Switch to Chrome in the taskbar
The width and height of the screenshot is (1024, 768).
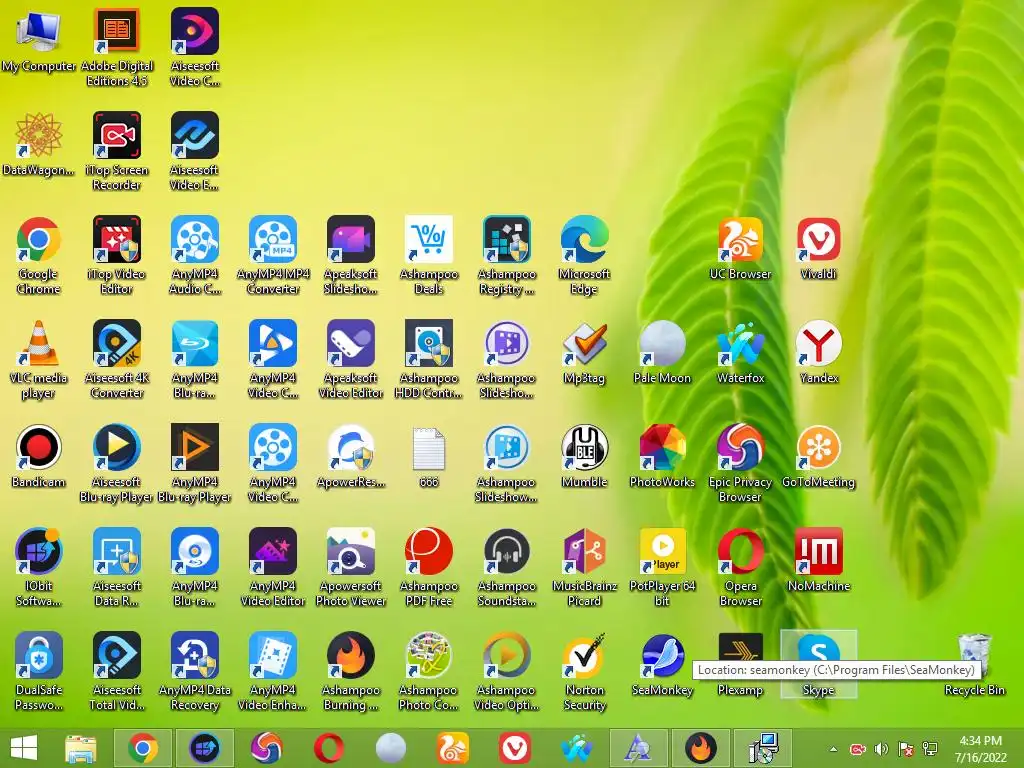point(142,748)
